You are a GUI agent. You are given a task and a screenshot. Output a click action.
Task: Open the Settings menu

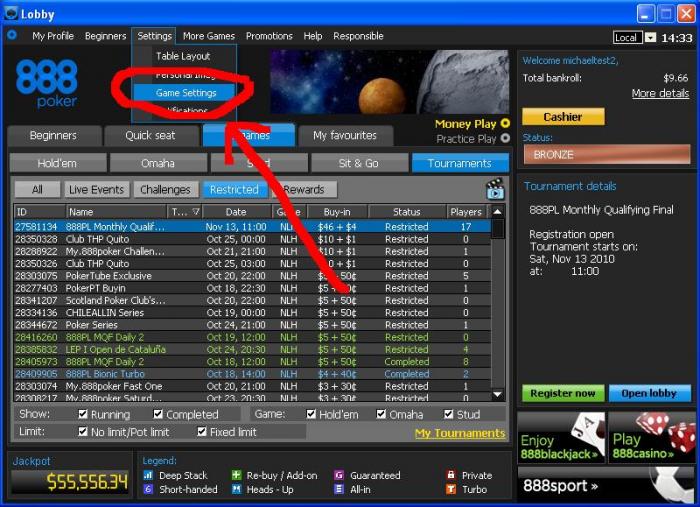tap(154, 36)
